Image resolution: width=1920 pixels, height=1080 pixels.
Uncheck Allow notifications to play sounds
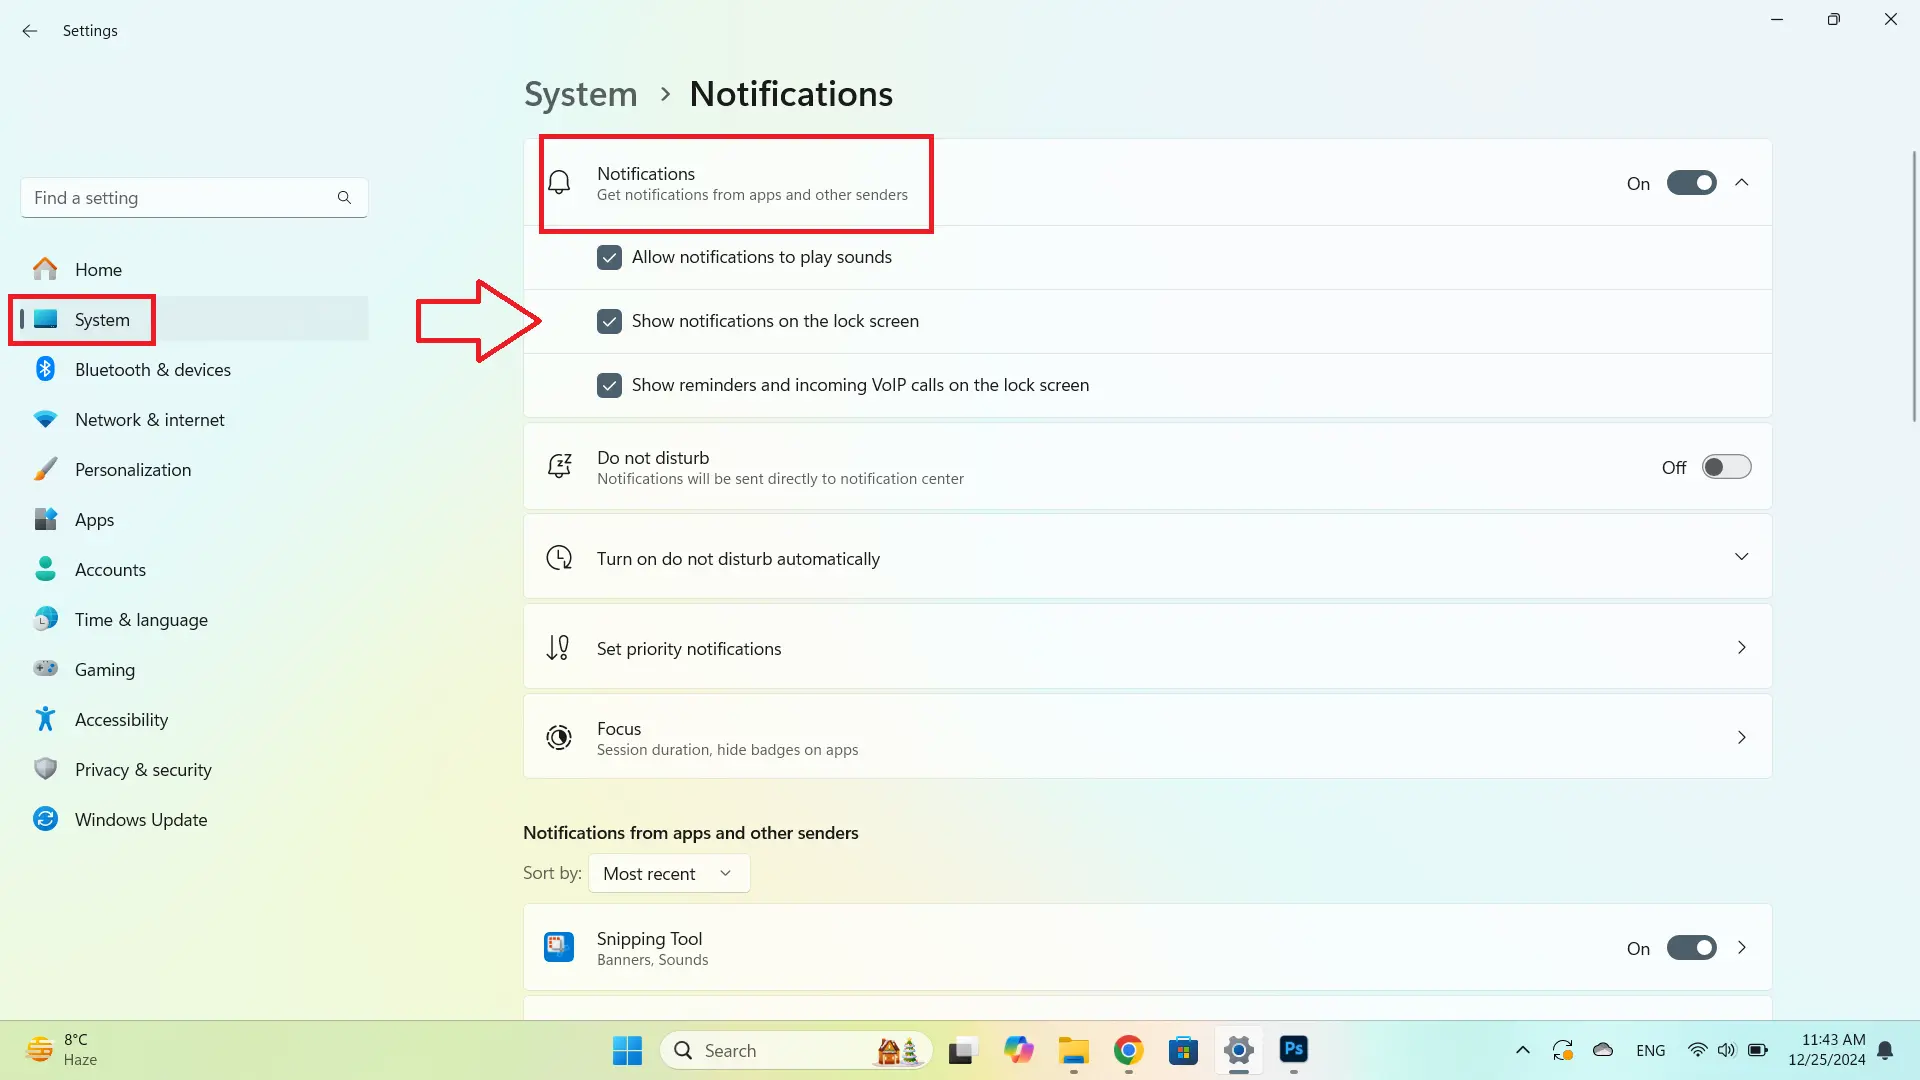(x=609, y=257)
